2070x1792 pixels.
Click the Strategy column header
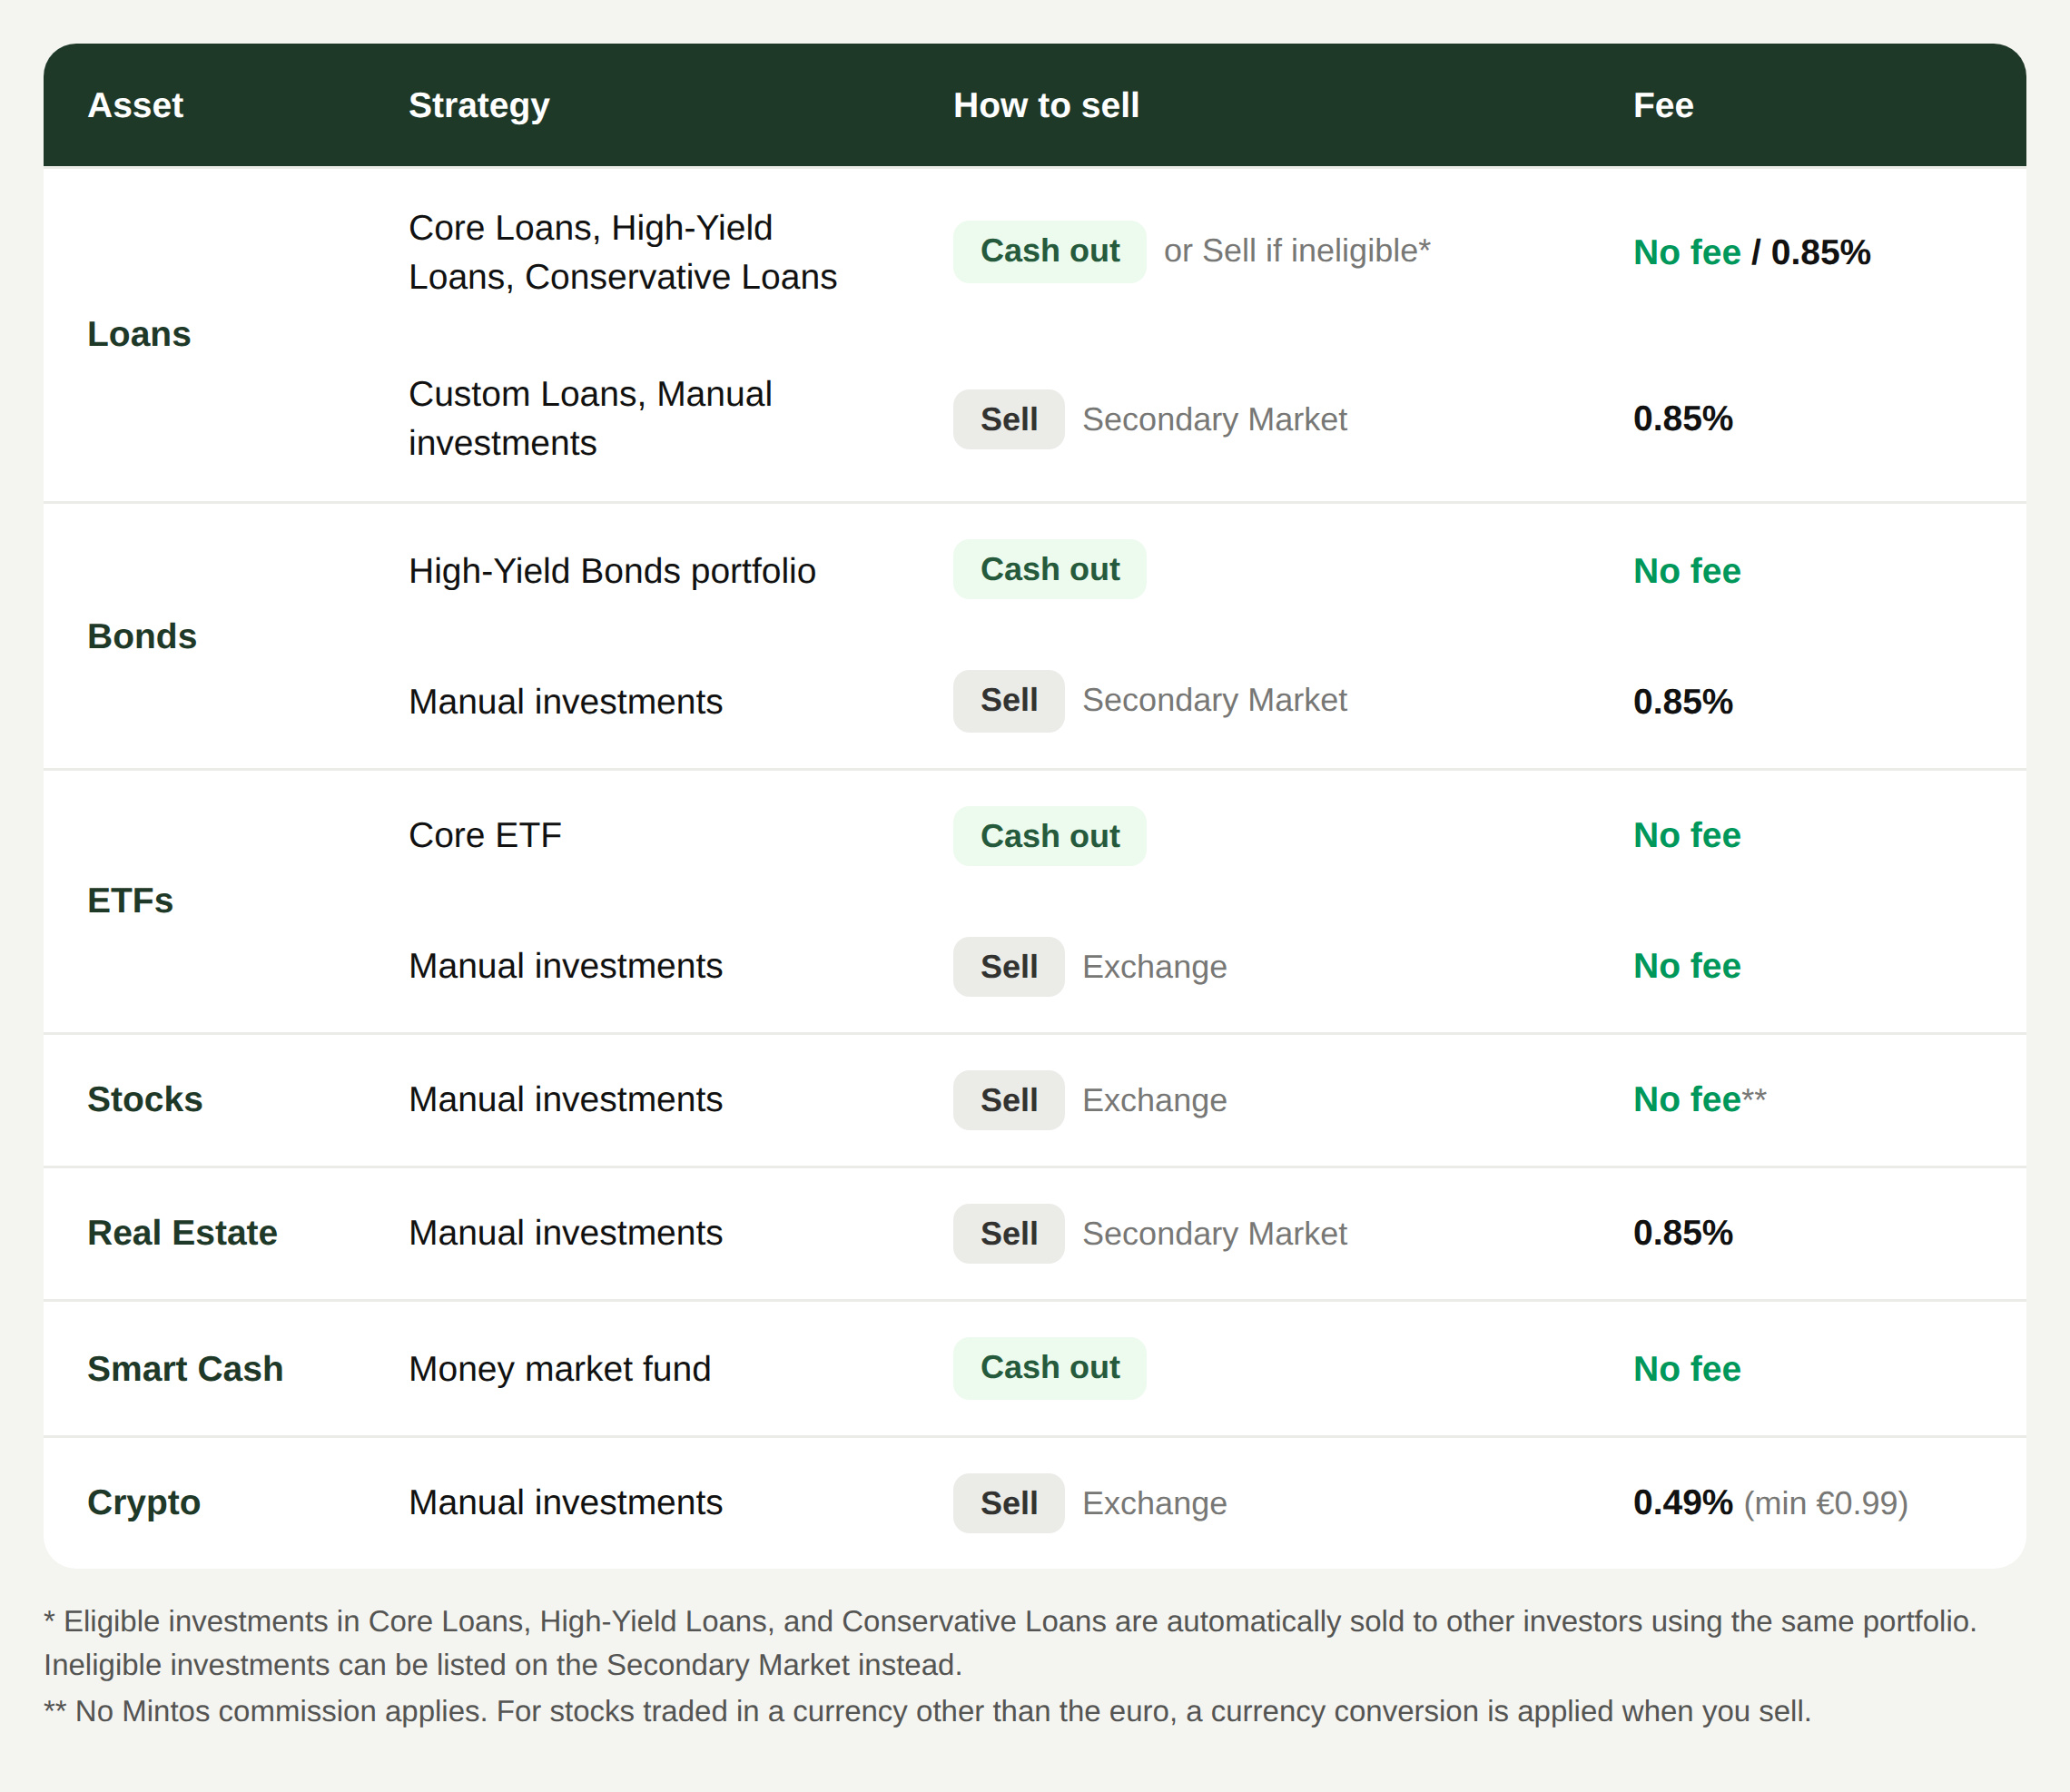click(x=479, y=105)
